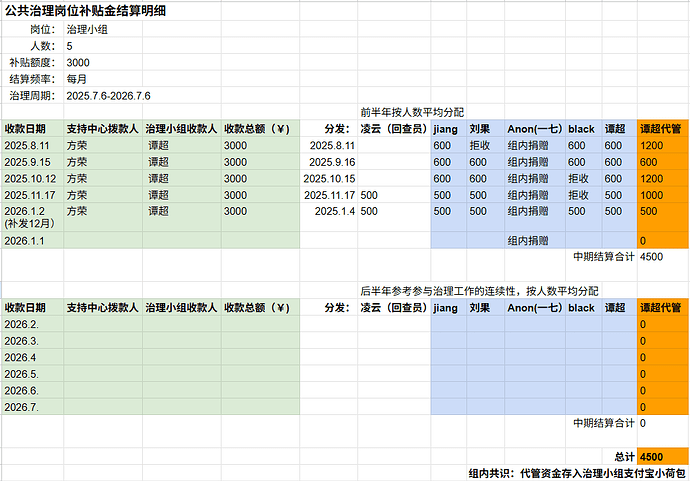Image resolution: width=690 pixels, height=481 pixels.
Task: Click the 岗位 value cell 治理小组
Action: point(87,29)
